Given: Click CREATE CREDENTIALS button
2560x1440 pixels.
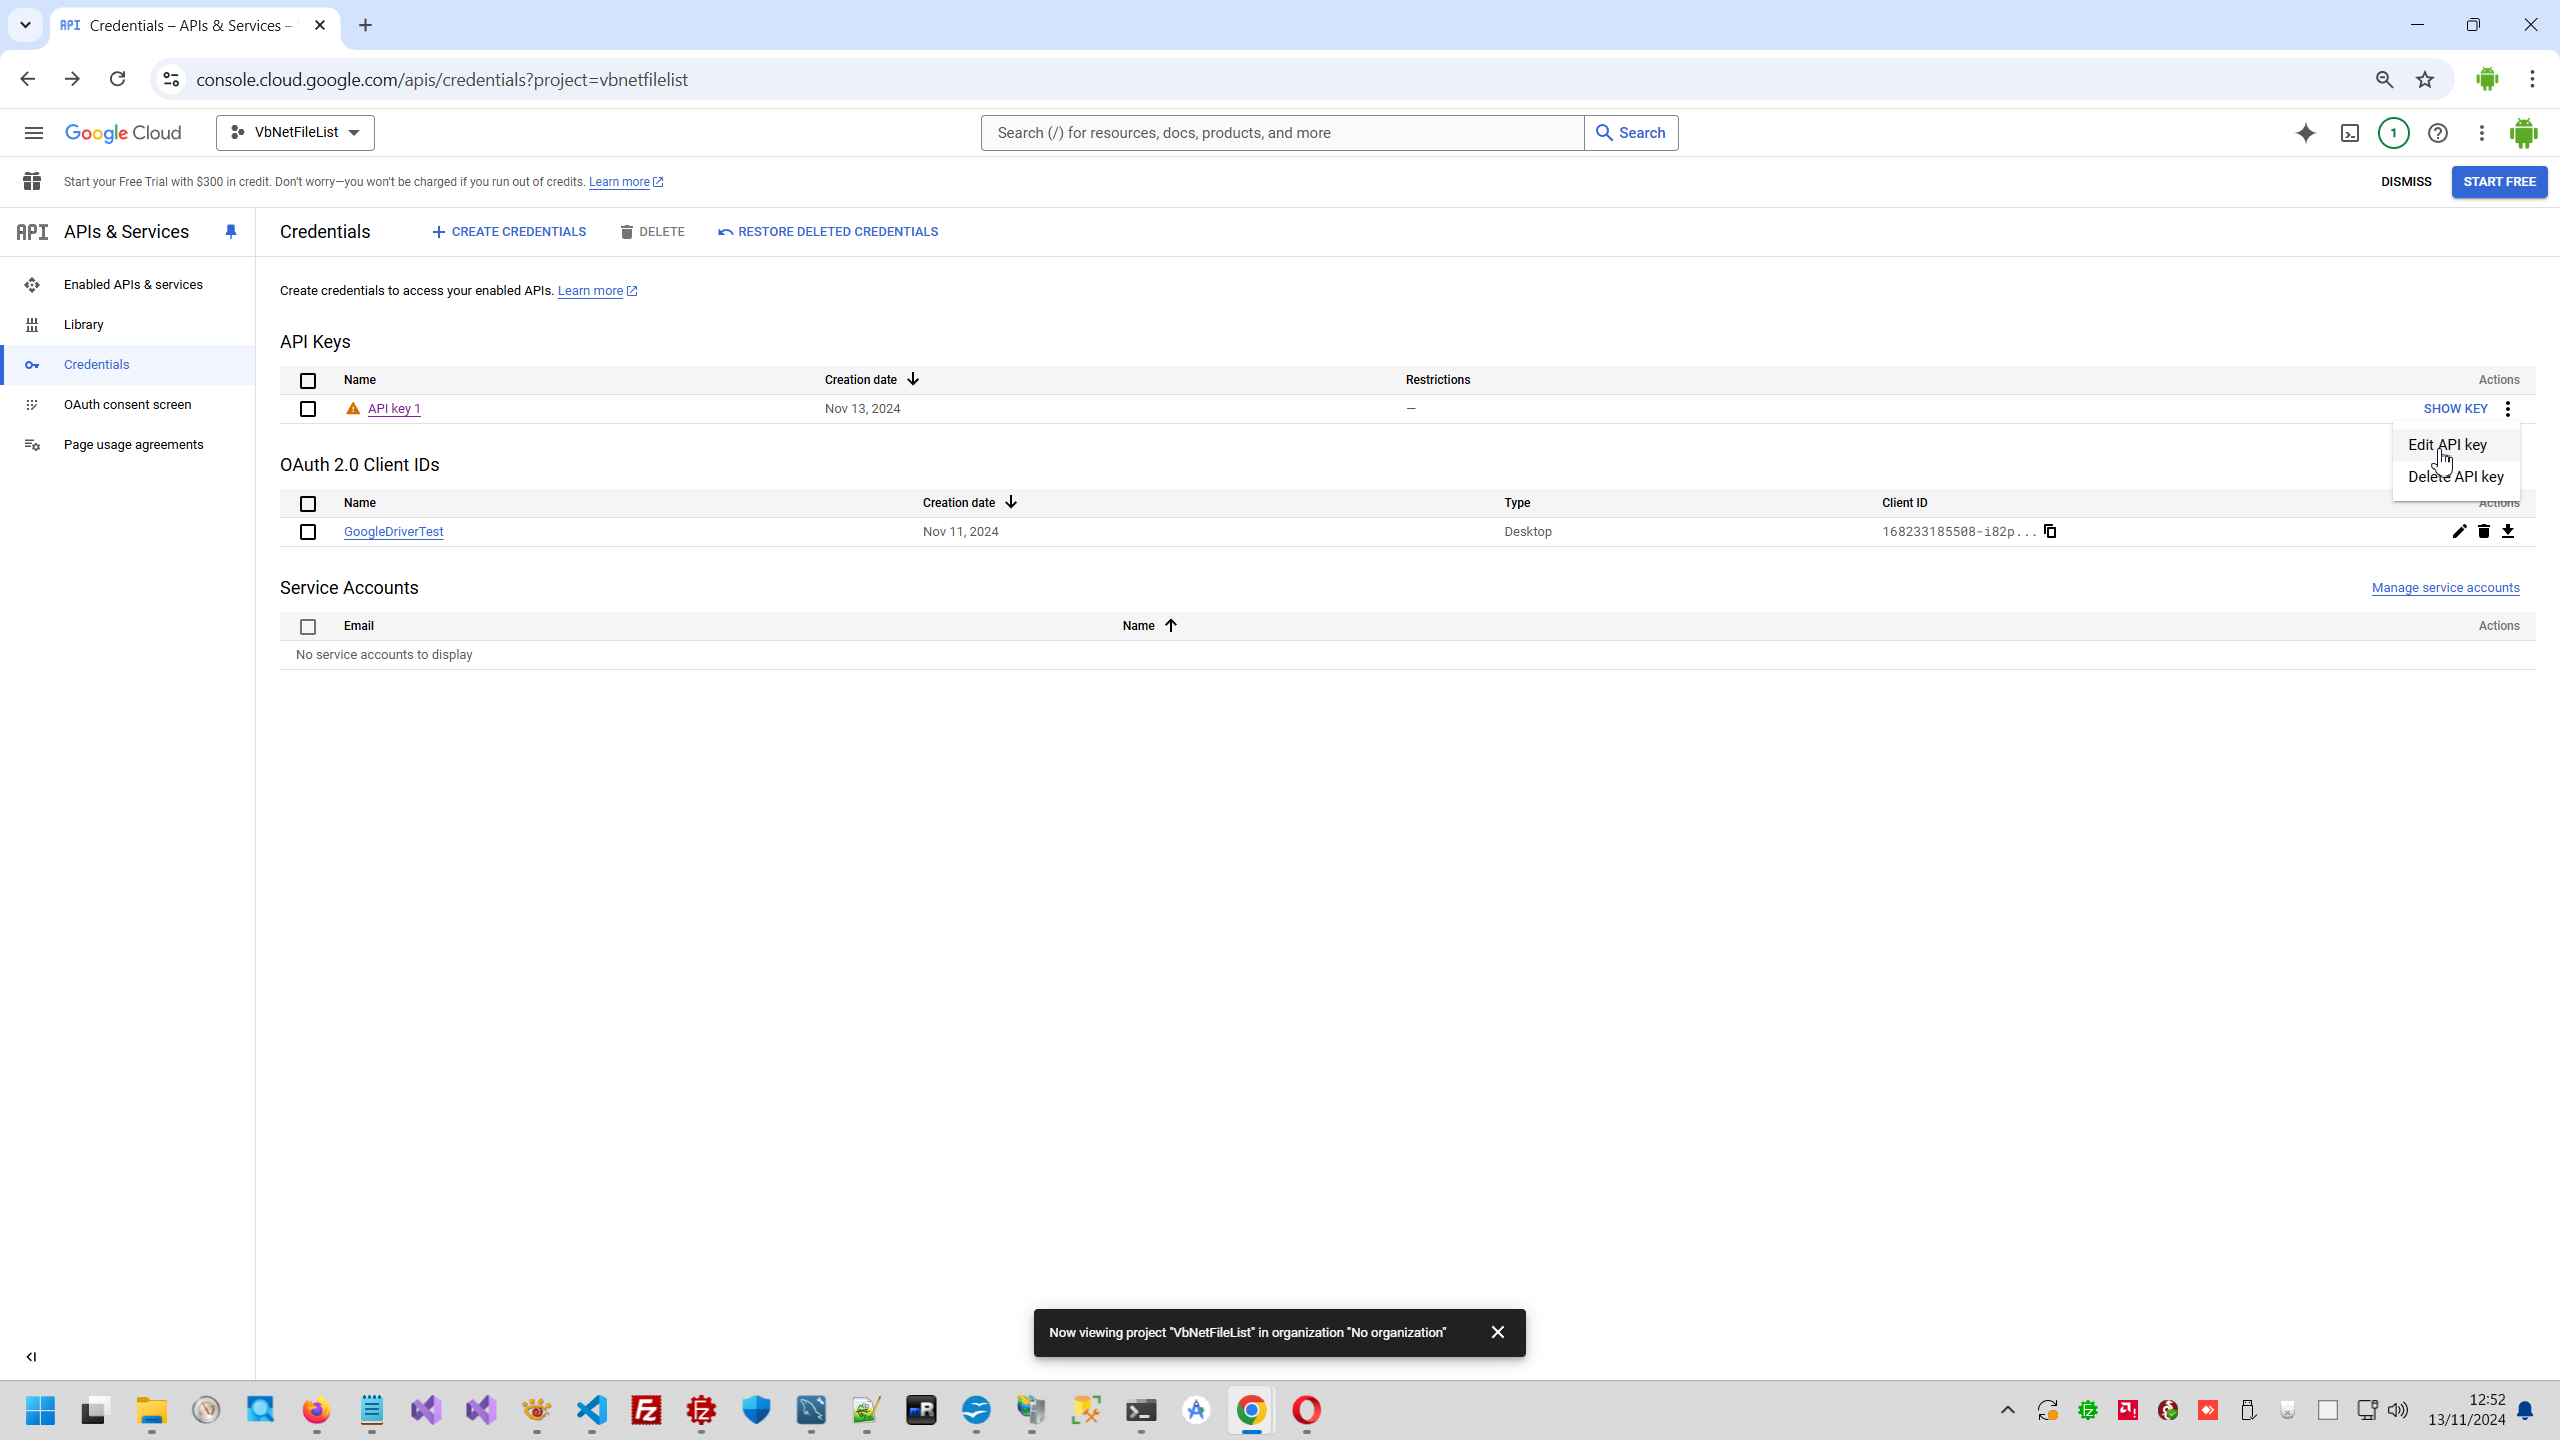Looking at the screenshot, I should (x=509, y=232).
